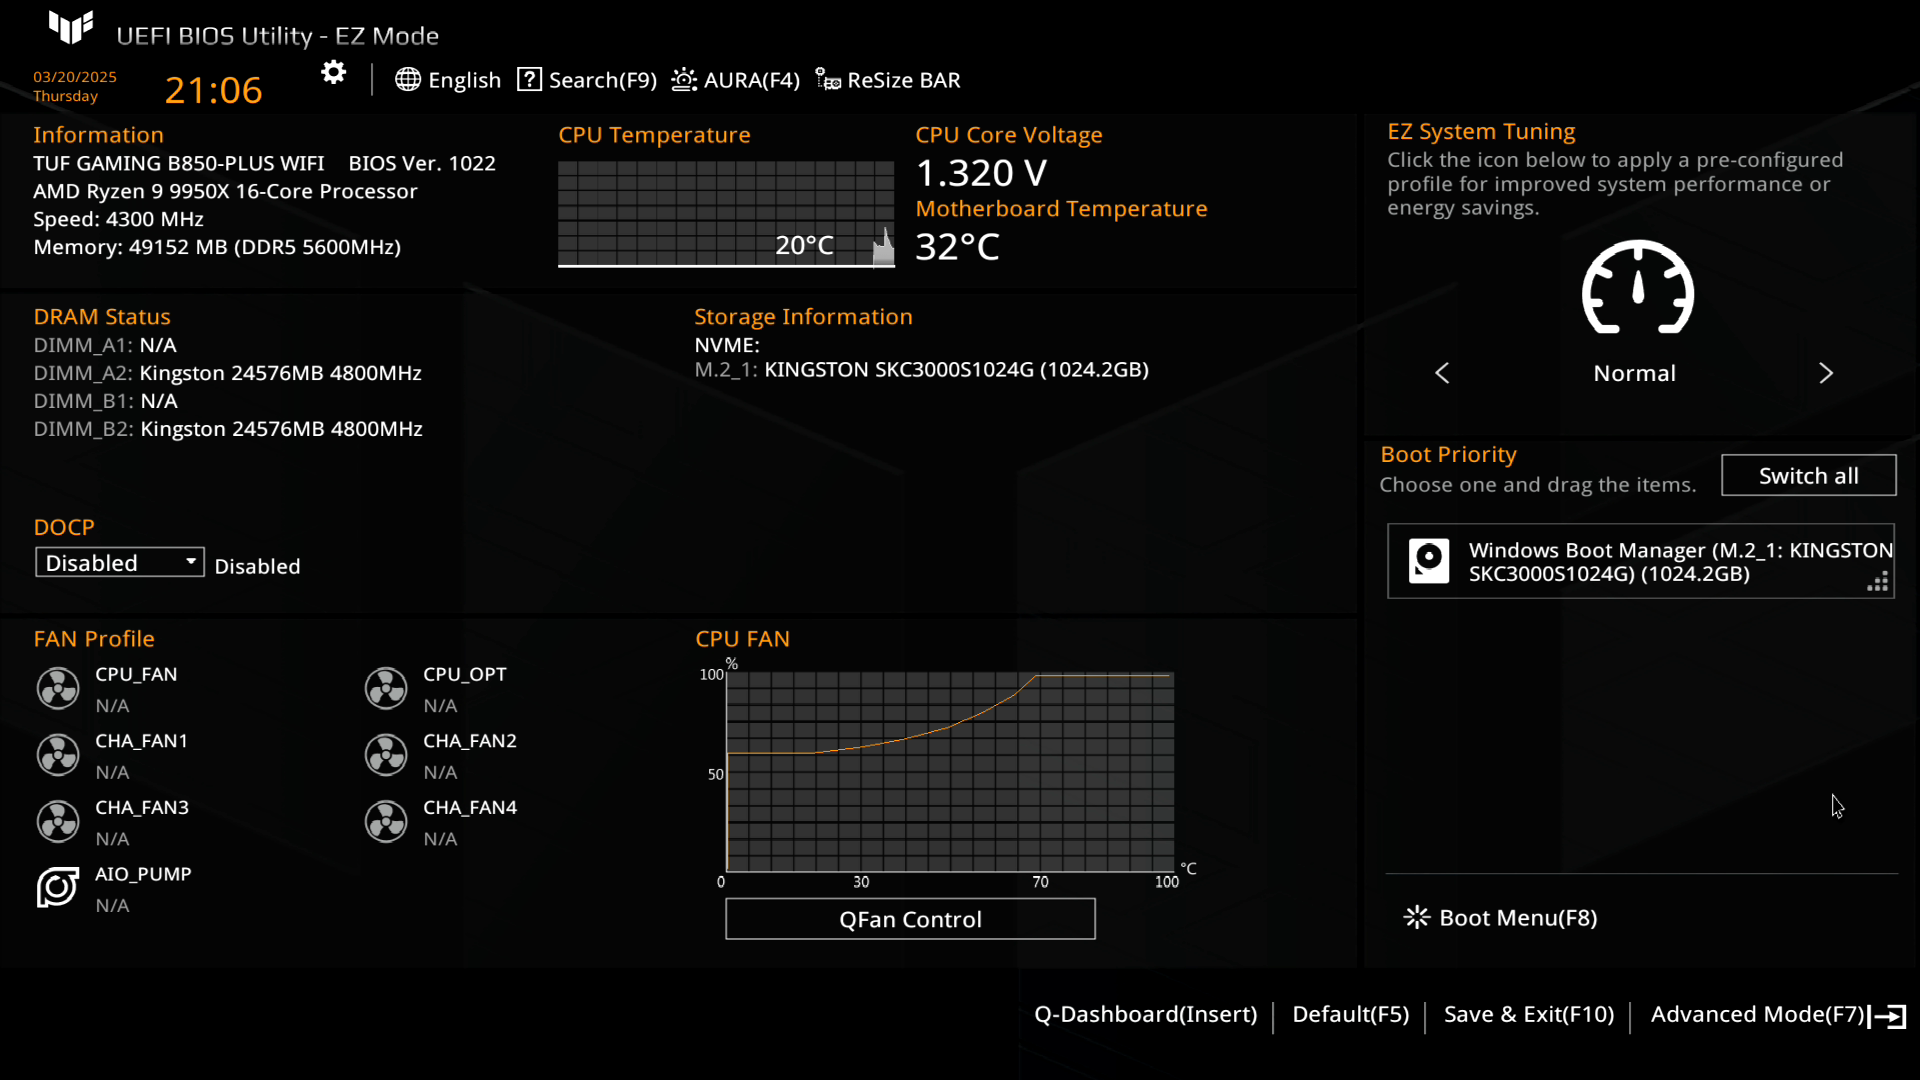
Task: Open the English language selector
Action: point(448,80)
